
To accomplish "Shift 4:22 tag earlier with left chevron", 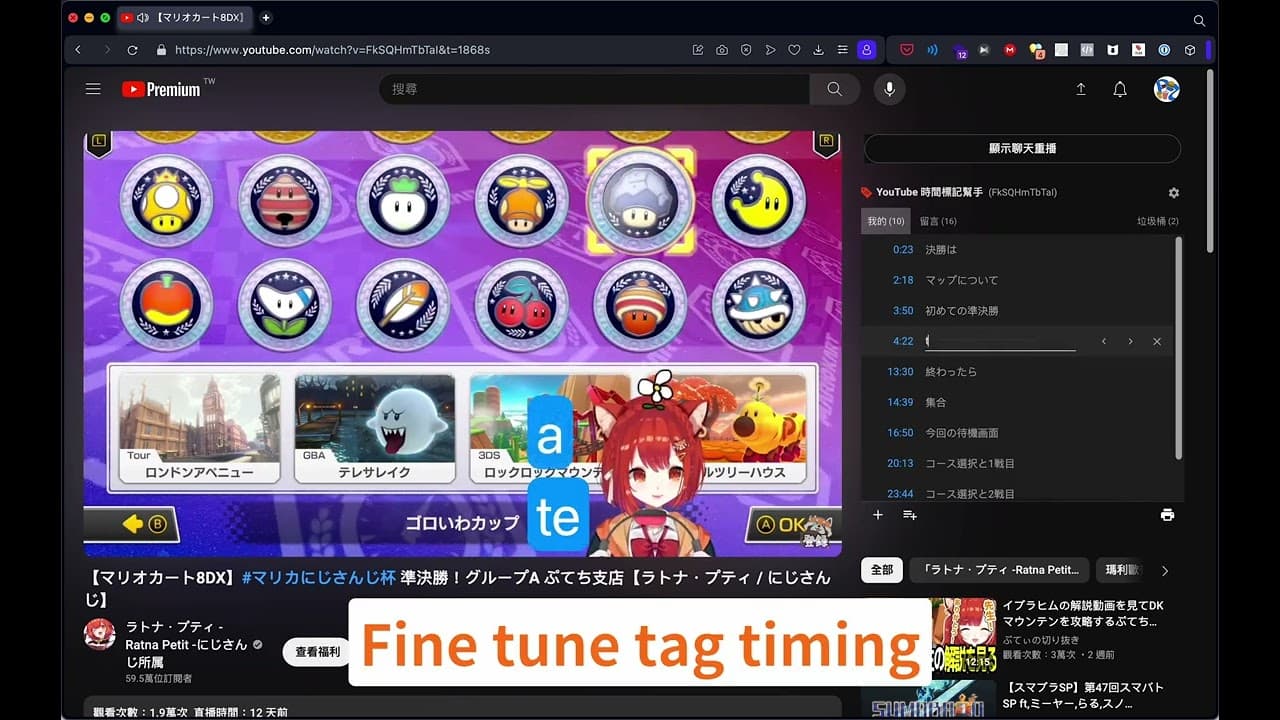I will 1104,341.
